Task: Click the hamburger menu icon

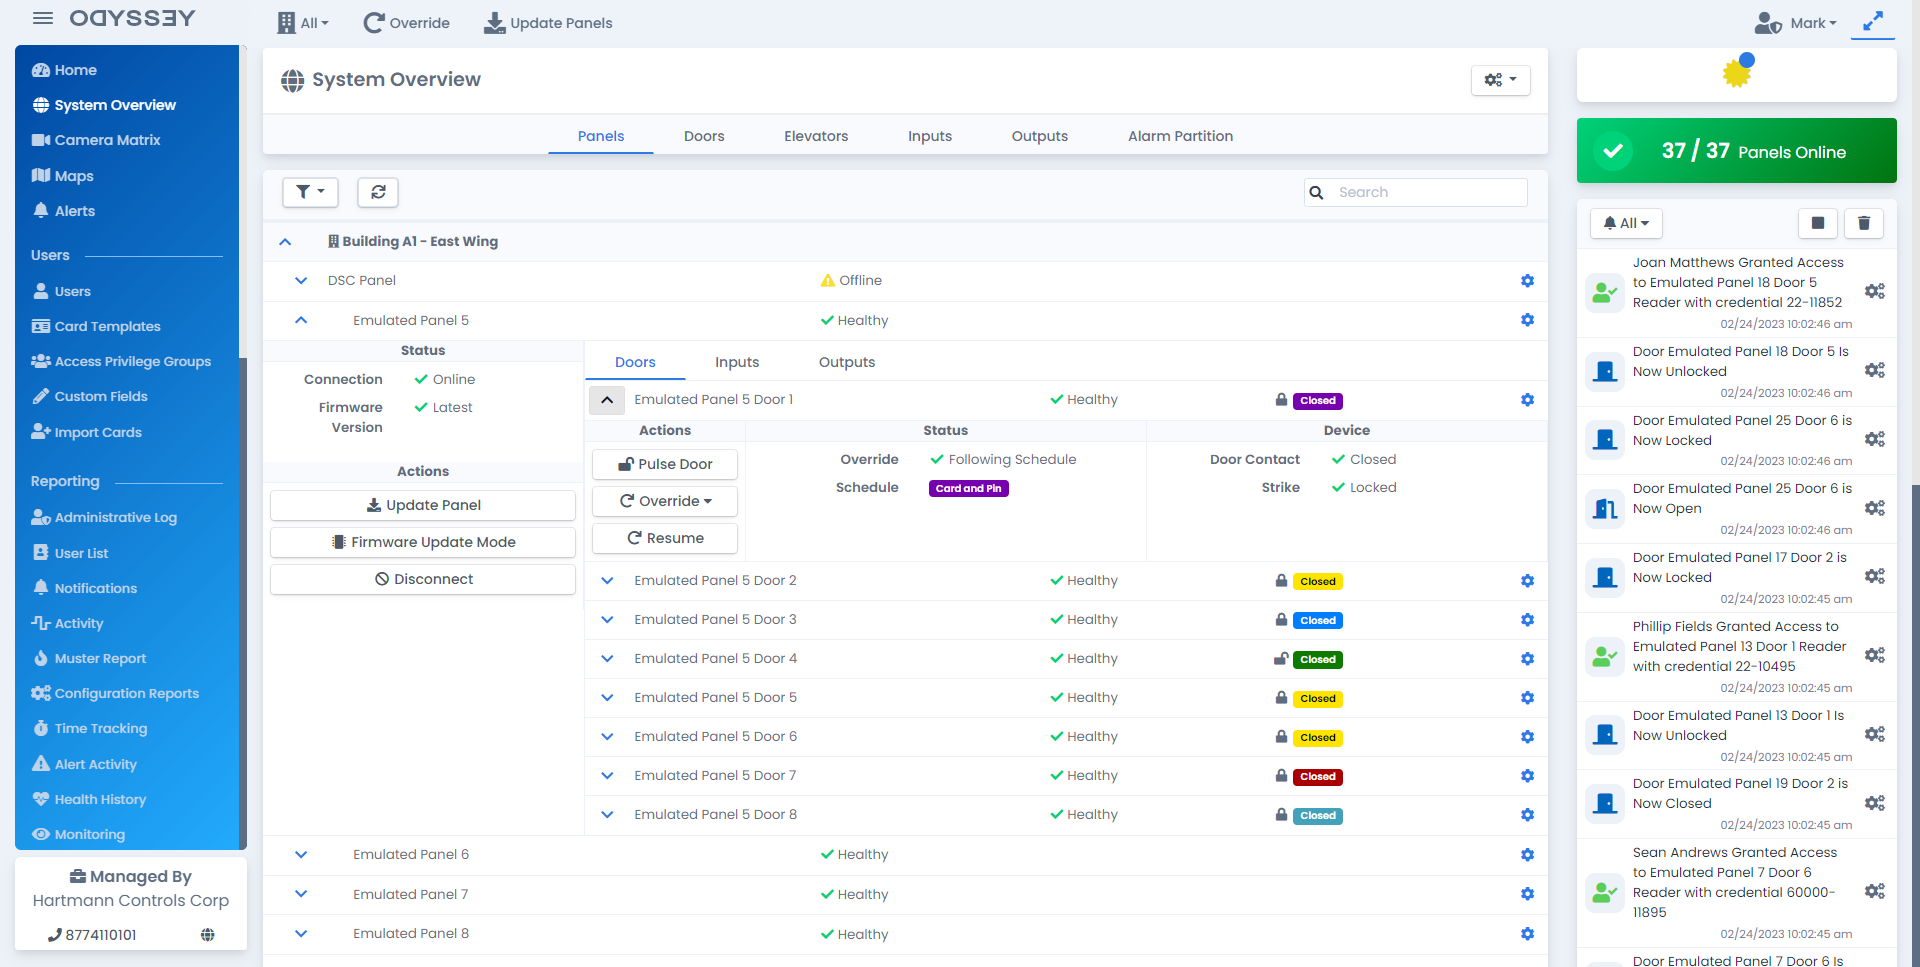Action: (x=43, y=18)
